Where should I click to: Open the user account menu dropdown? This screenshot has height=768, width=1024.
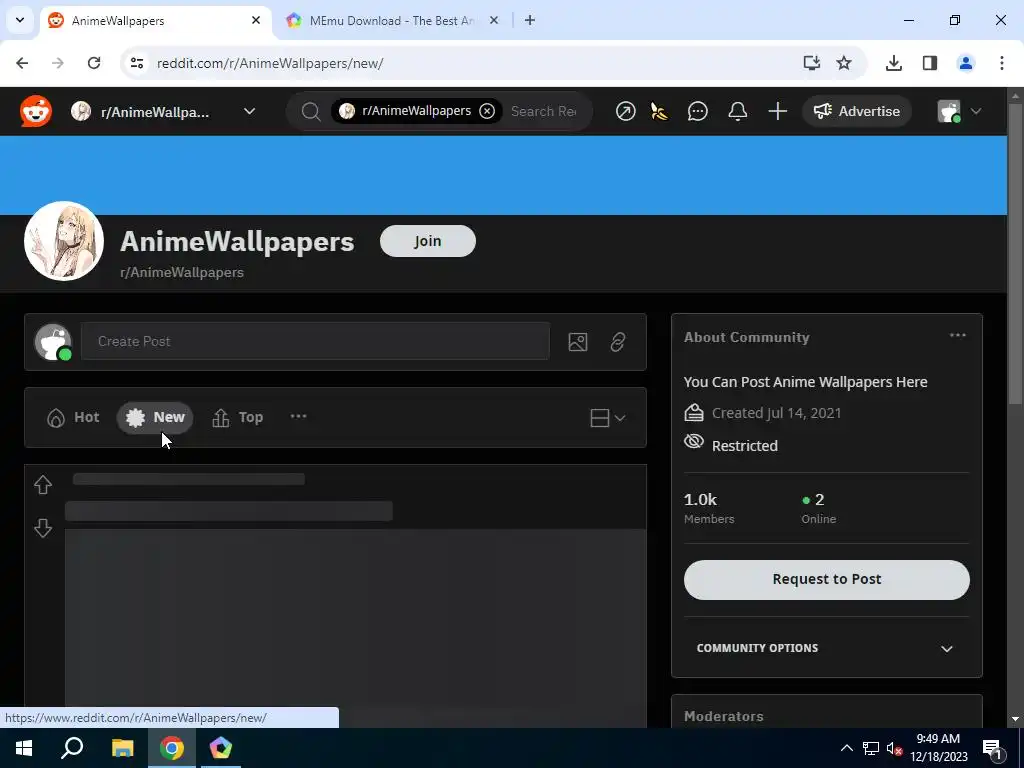[959, 112]
